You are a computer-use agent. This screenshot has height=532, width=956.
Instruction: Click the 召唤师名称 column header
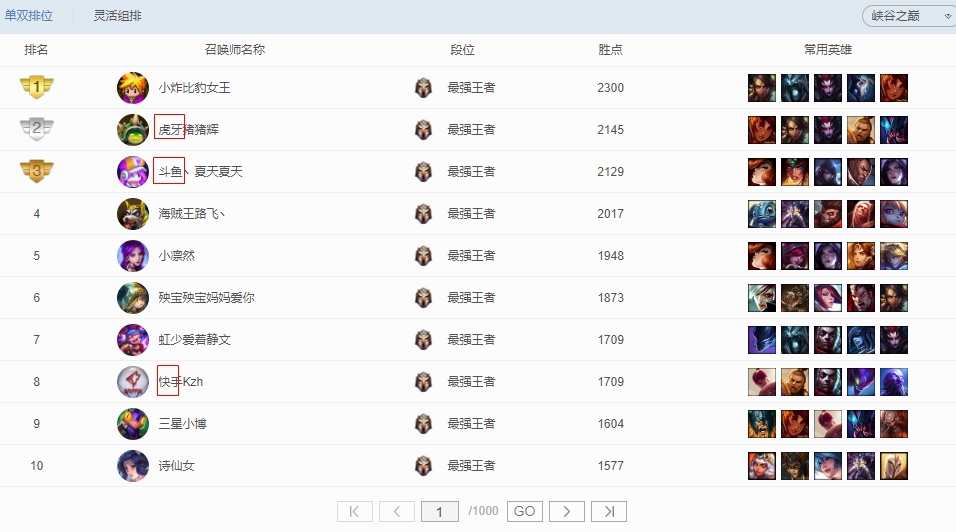click(235, 50)
